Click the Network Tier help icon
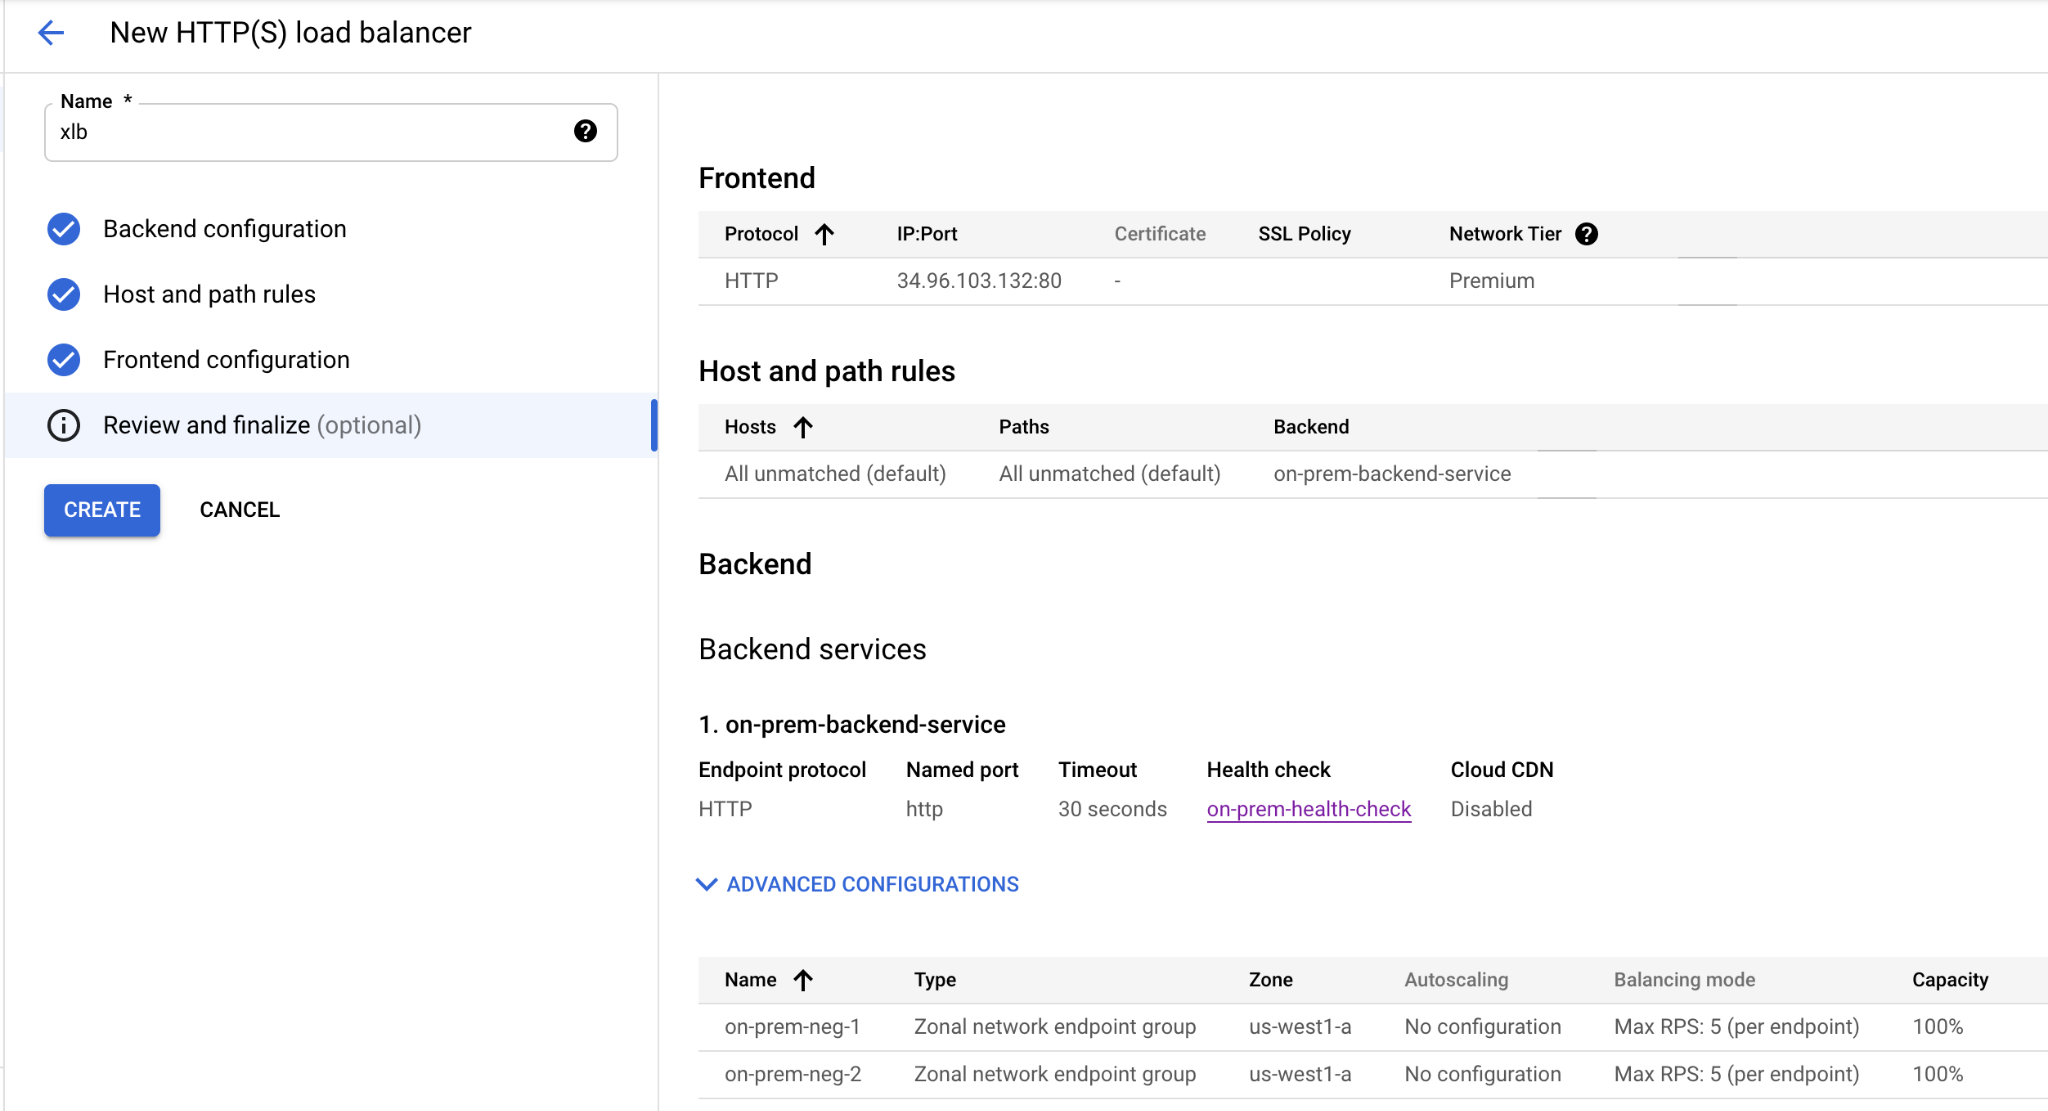The width and height of the screenshot is (2048, 1111). (x=1586, y=234)
